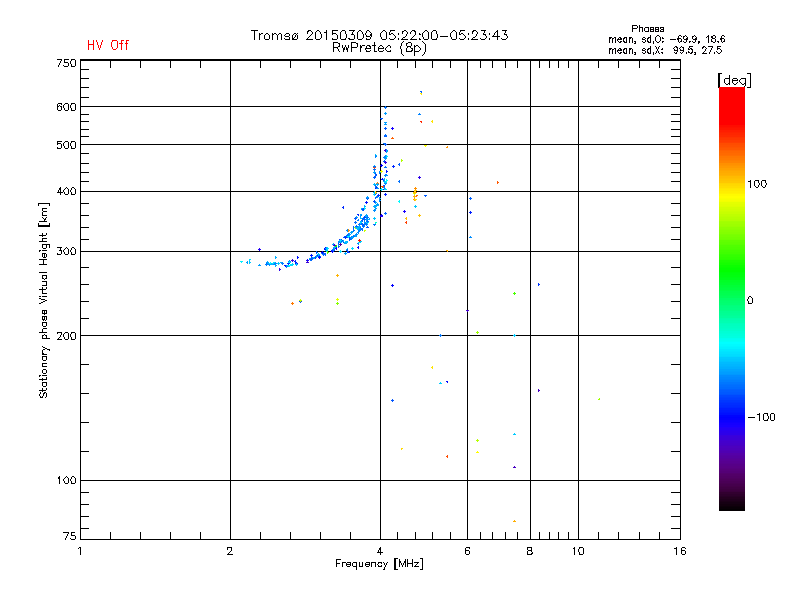The width and height of the screenshot is (800, 600).
Task: Click the colorbar label '0'
Action: coord(749,301)
